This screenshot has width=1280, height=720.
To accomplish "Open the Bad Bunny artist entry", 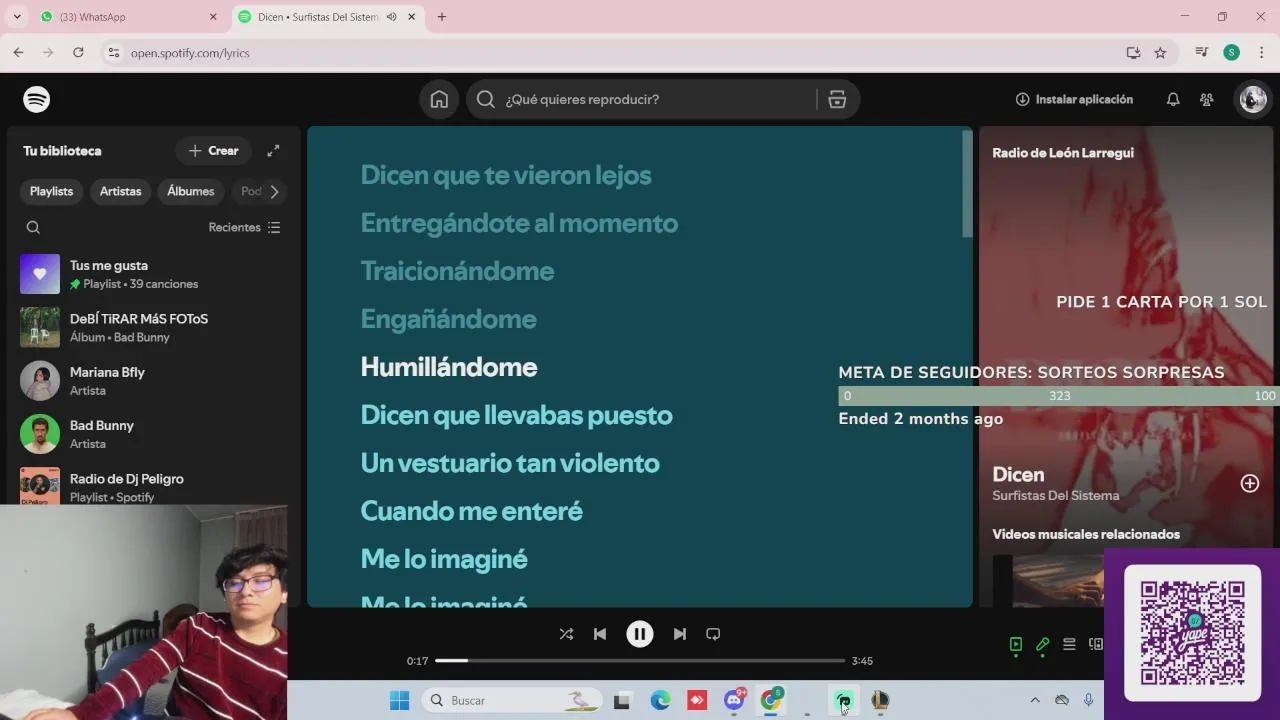I will click(x=152, y=434).
